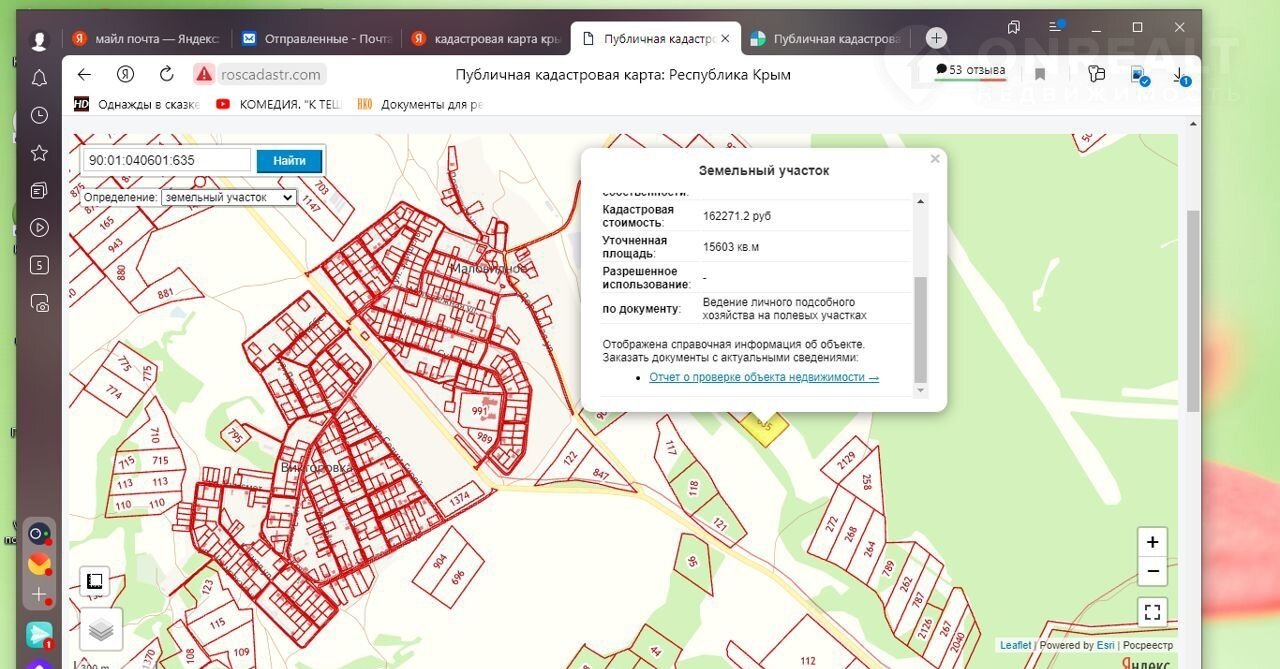
Task: Go back using browser back arrow
Action: [84, 74]
